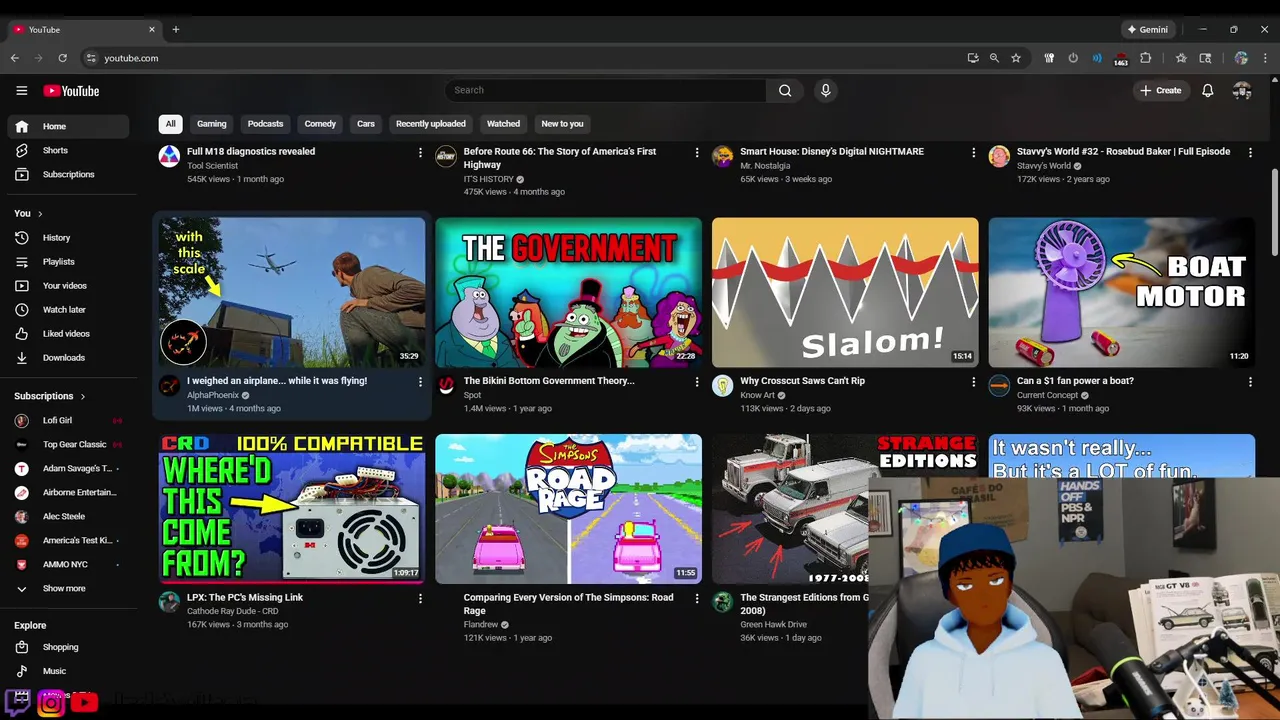Select the Gaming filter chip
The height and width of the screenshot is (720, 1280).
(212, 124)
